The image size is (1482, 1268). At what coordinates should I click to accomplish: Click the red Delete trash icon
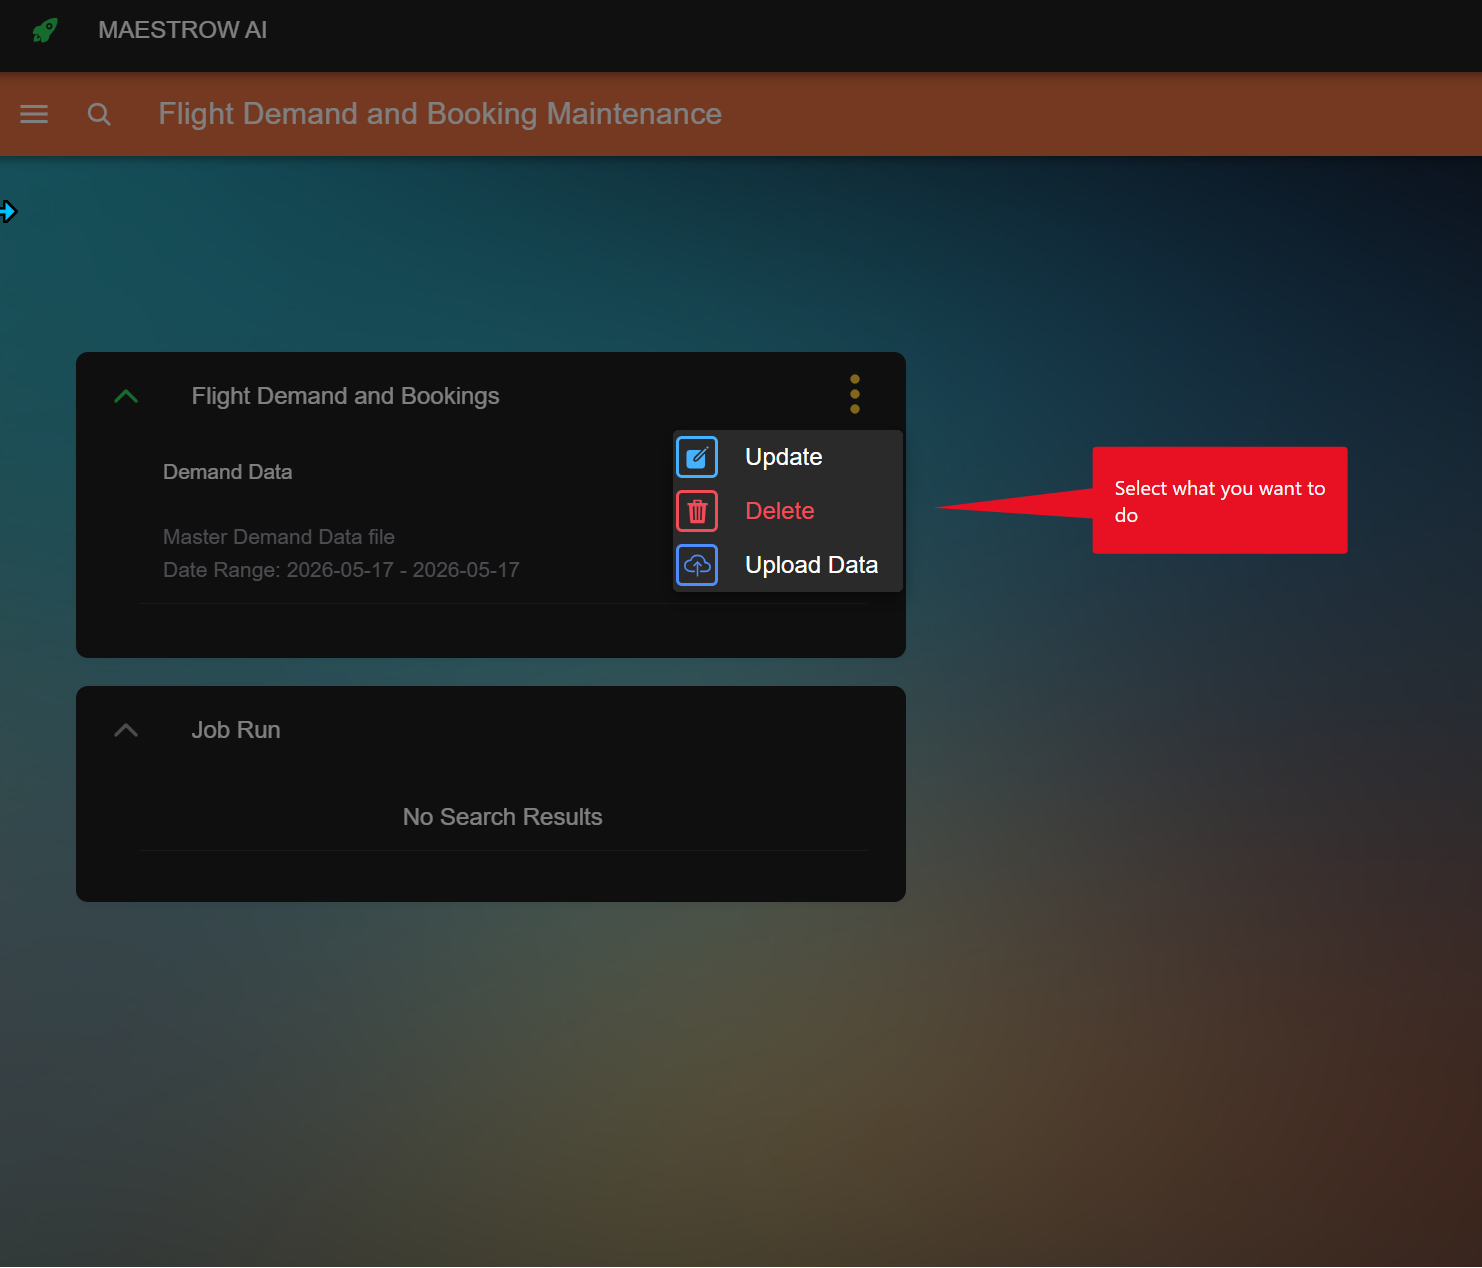pos(697,511)
